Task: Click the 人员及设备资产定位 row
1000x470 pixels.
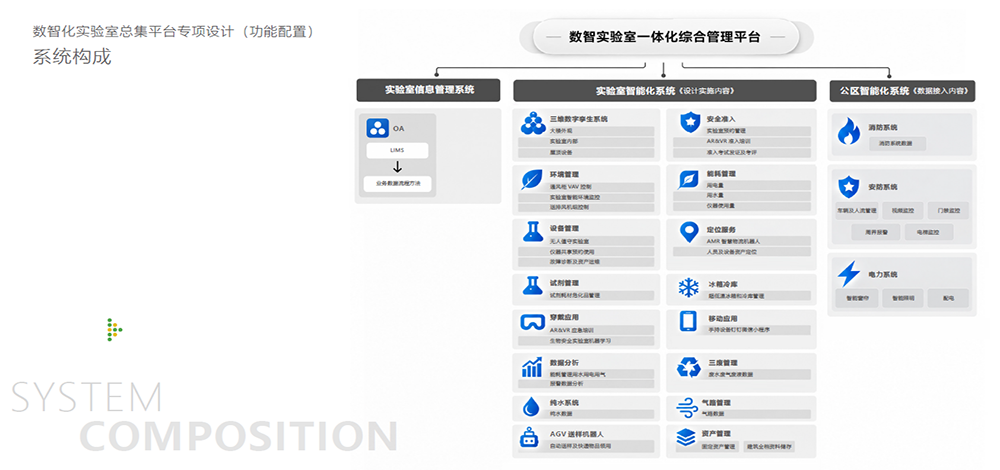Action: pos(742,253)
